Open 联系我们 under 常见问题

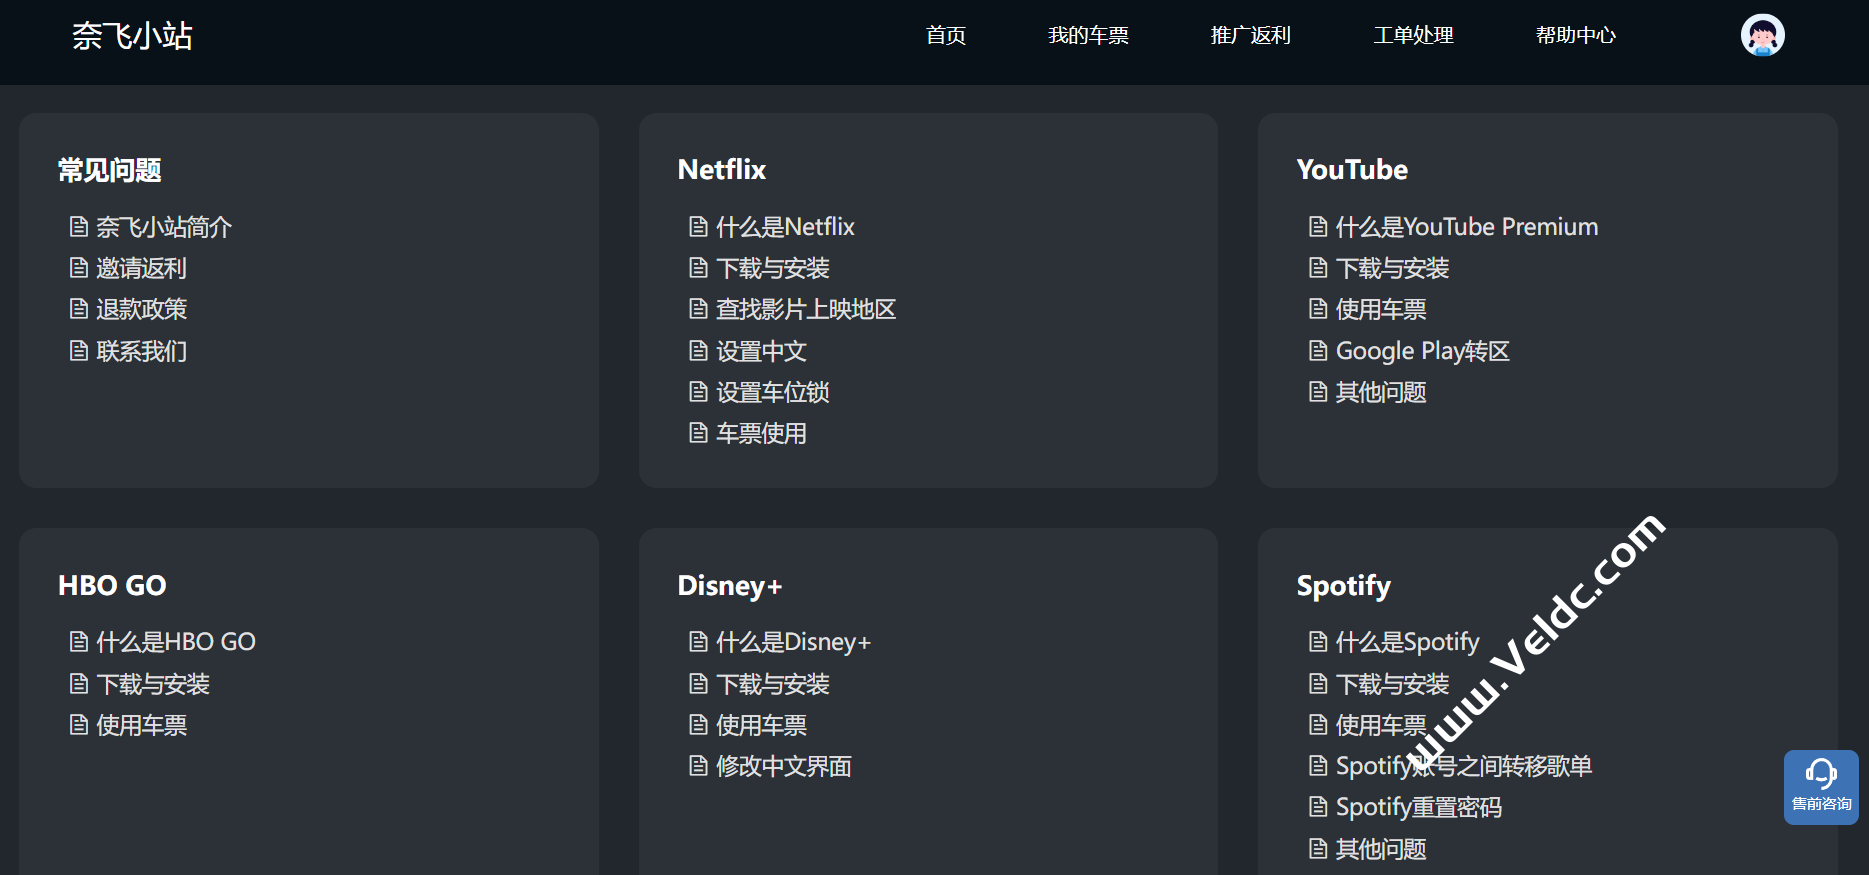141,352
